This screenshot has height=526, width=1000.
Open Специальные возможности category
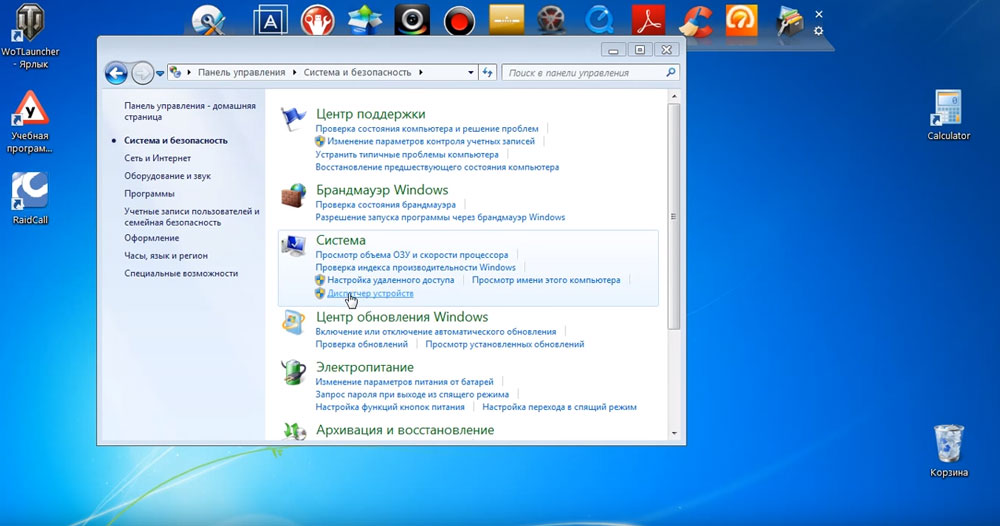tap(181, 274)
